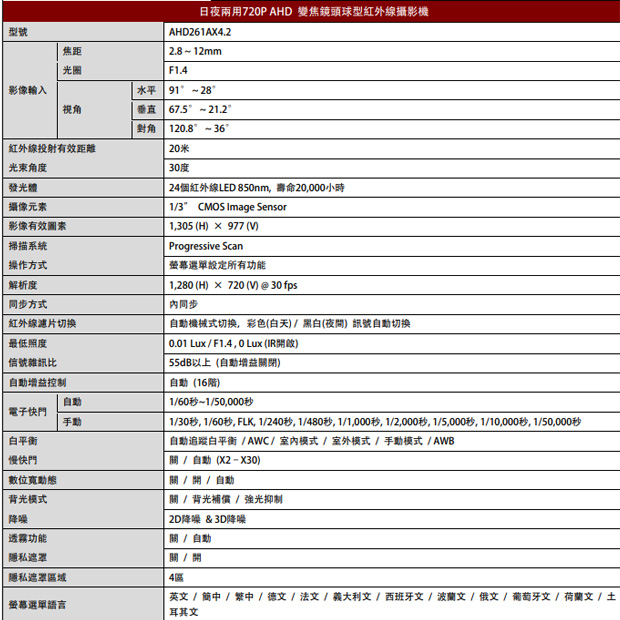Click the red title header of the table
620x620 pixels.
click(x=310, y=12)
